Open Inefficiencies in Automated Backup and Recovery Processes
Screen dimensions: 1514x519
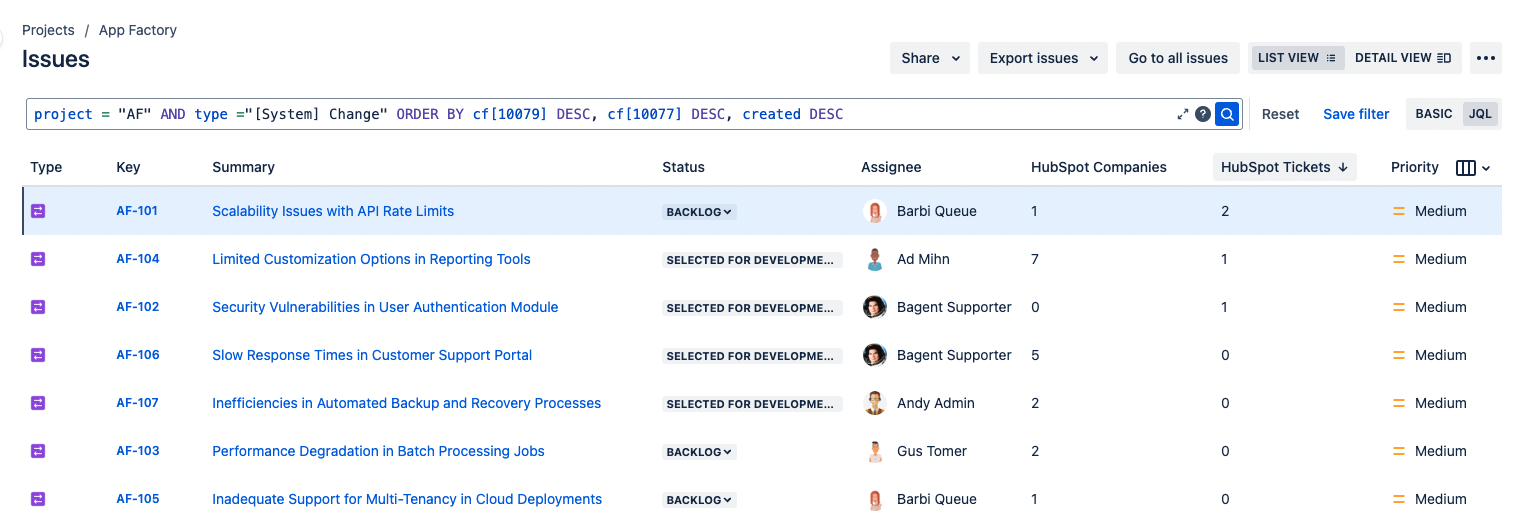click(406, 403)
